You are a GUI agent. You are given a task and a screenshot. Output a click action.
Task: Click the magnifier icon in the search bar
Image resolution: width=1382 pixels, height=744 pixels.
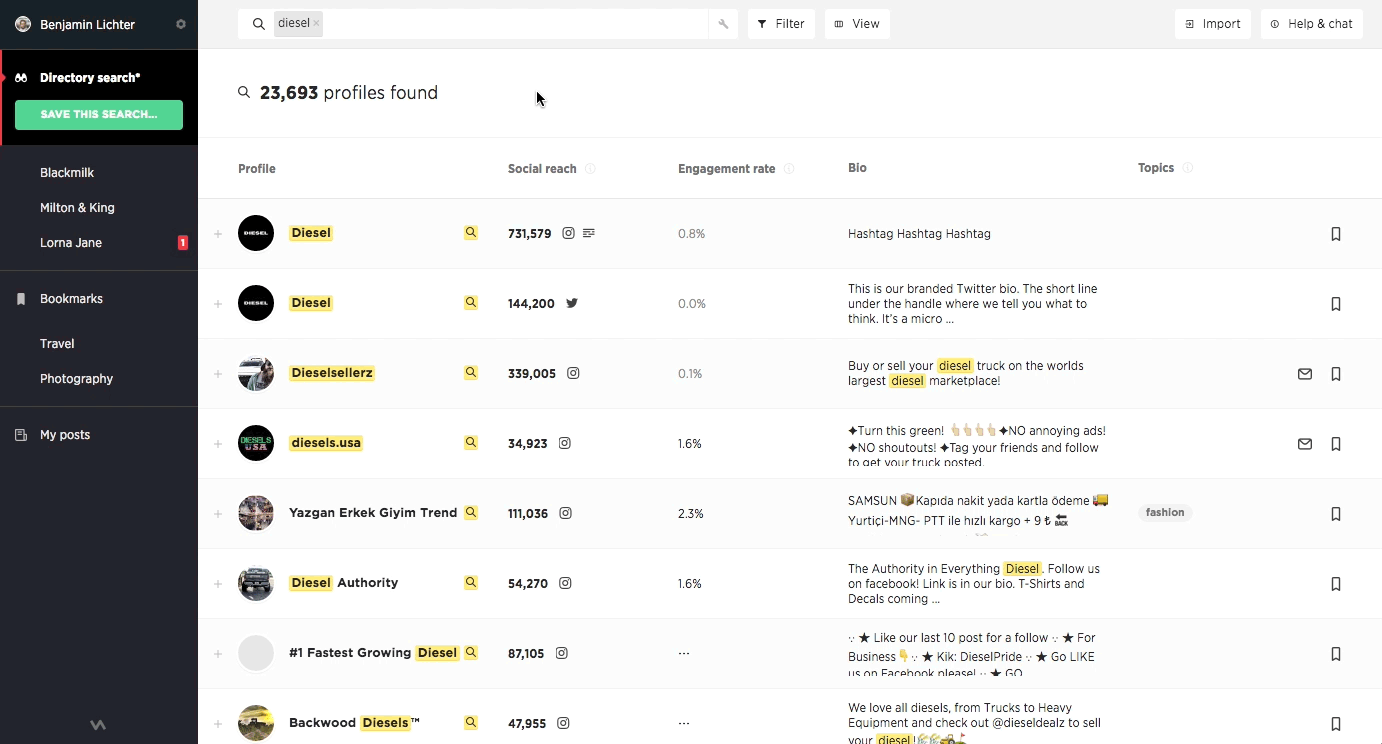pos(258,24)
